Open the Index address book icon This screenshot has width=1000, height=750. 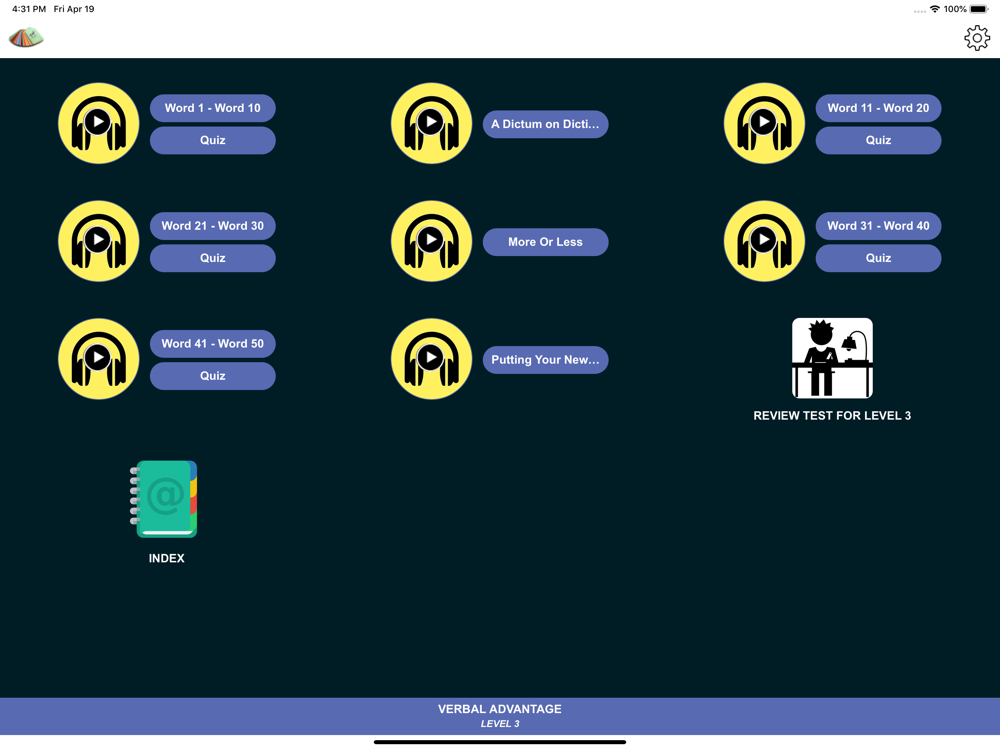(x=165, y=499)
